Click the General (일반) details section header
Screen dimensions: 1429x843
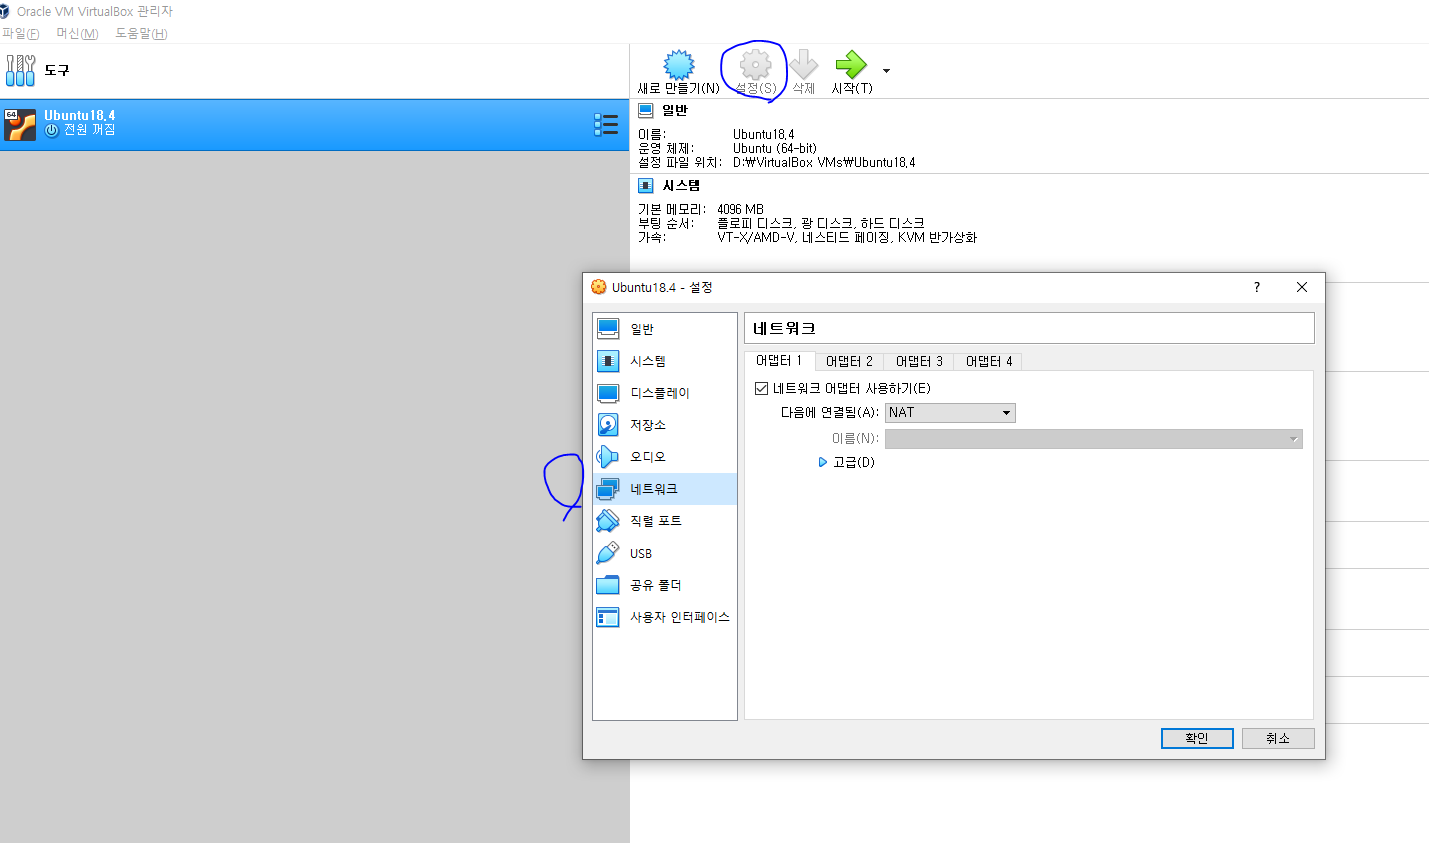click(x=675, y=110)
